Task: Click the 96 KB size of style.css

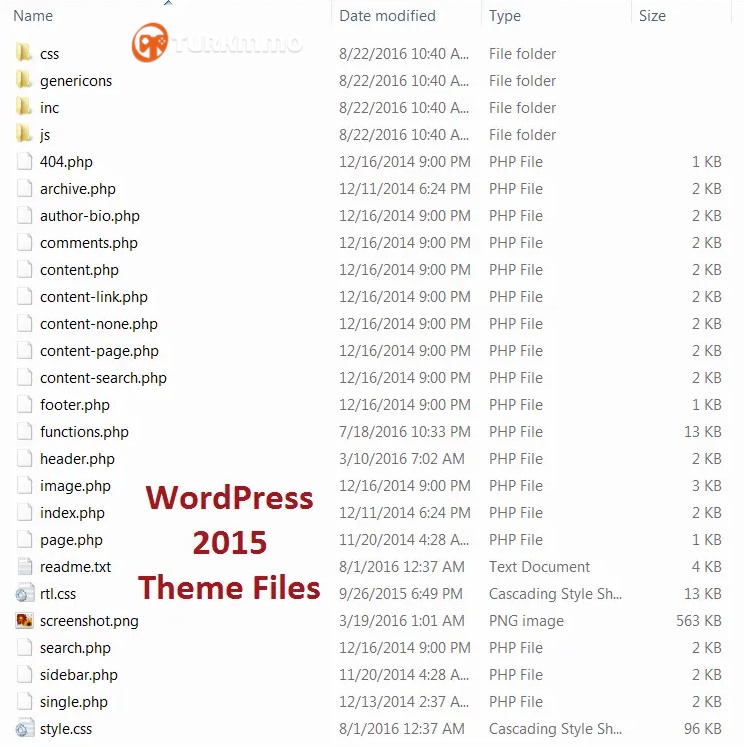Action: coord(703,728)
